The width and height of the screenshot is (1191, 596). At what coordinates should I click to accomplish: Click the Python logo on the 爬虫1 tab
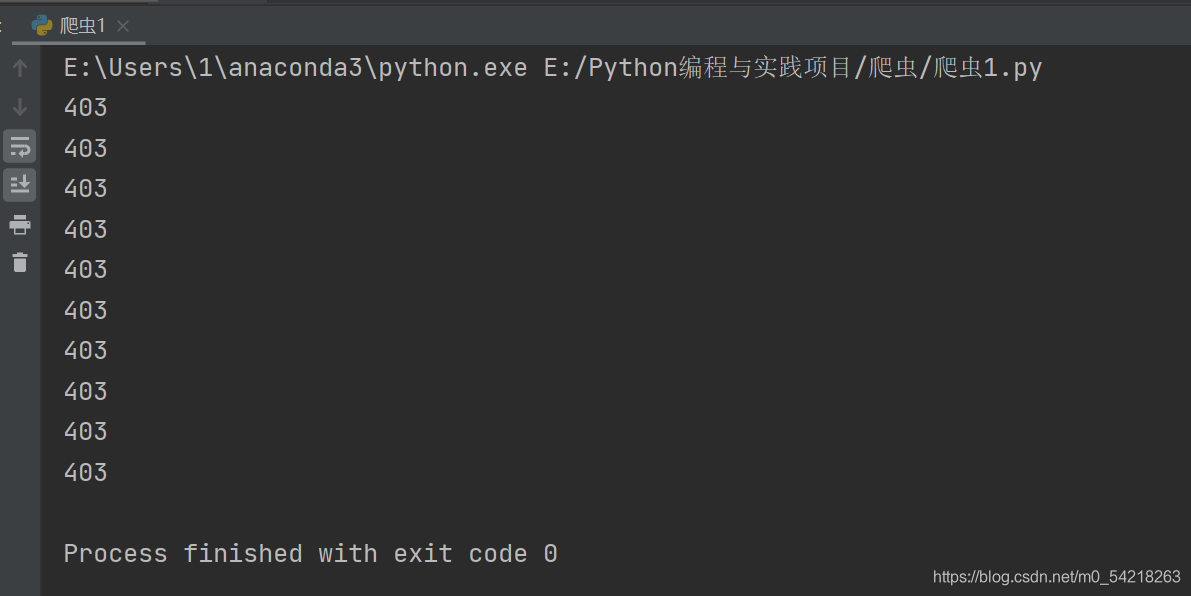tap(40, 26)
